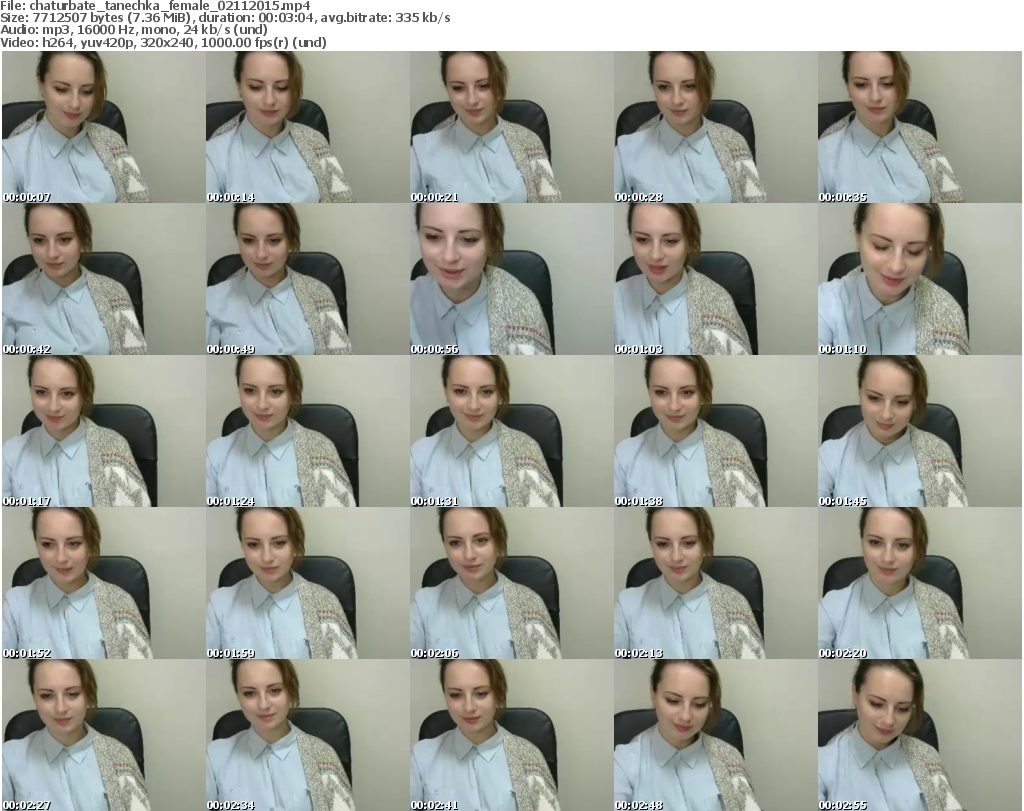1024x811 pixels.
Task: Select the thumbnail stamped 00:00:49
Action: 308,279
